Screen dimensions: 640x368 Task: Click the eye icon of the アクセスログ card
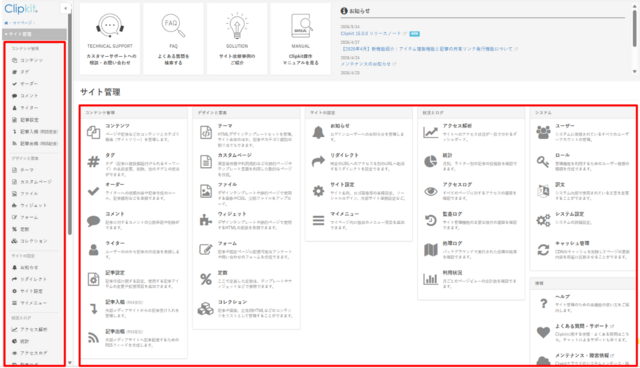coord(431,191)
